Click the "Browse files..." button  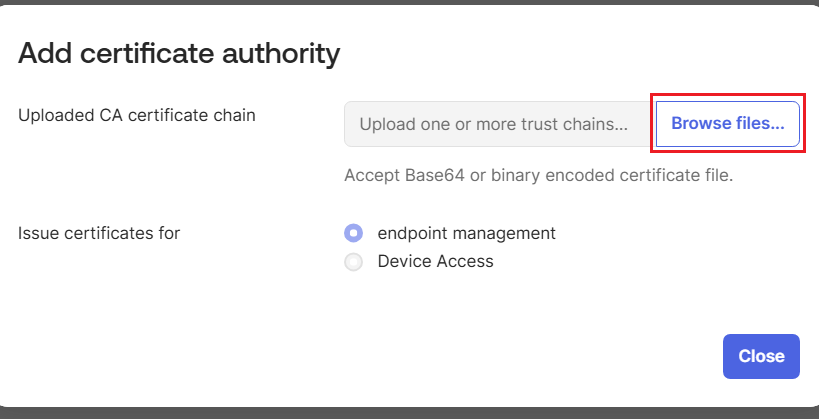pyautogui.click(x=727, y=124)
